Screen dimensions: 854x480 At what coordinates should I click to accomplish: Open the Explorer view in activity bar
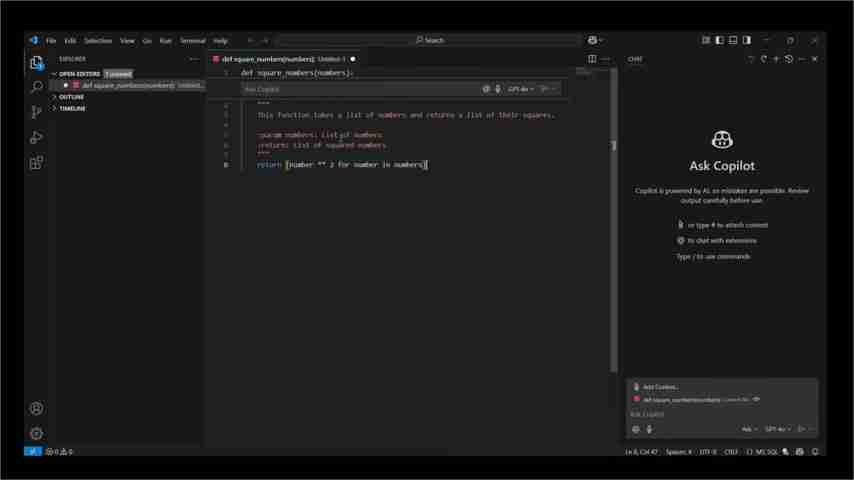(x=36, y=63)
